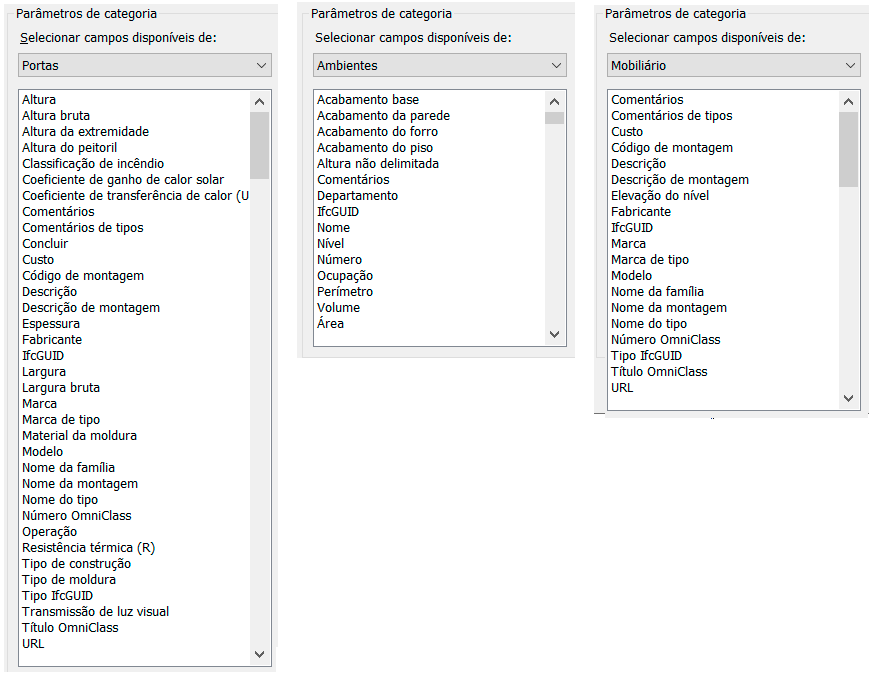The image size is (874, 676).
Task: Choose the Departamento field in Ambientes
Action: tap(357, 196)
